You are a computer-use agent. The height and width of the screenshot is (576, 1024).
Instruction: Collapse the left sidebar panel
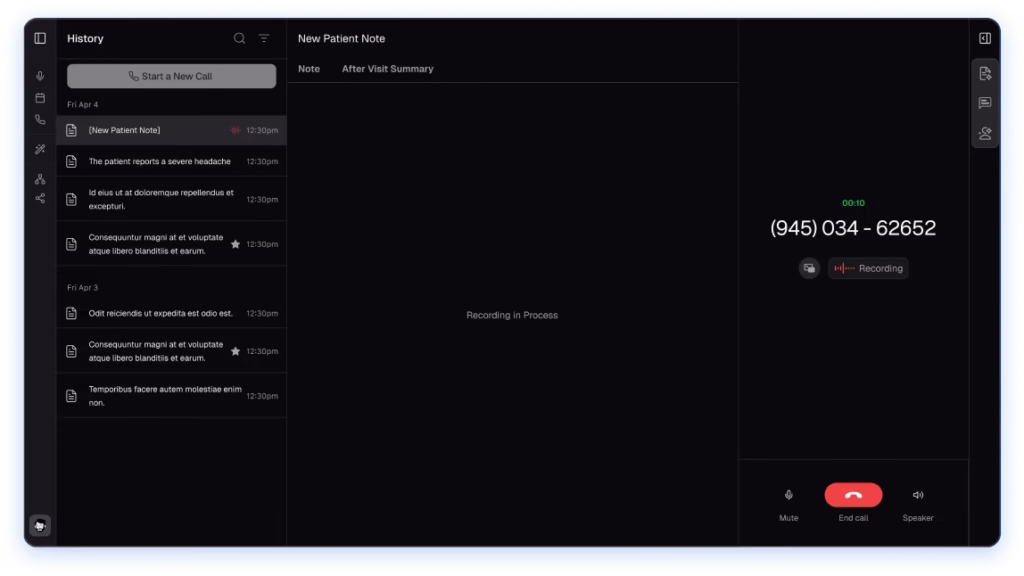(x=40, y=38)
